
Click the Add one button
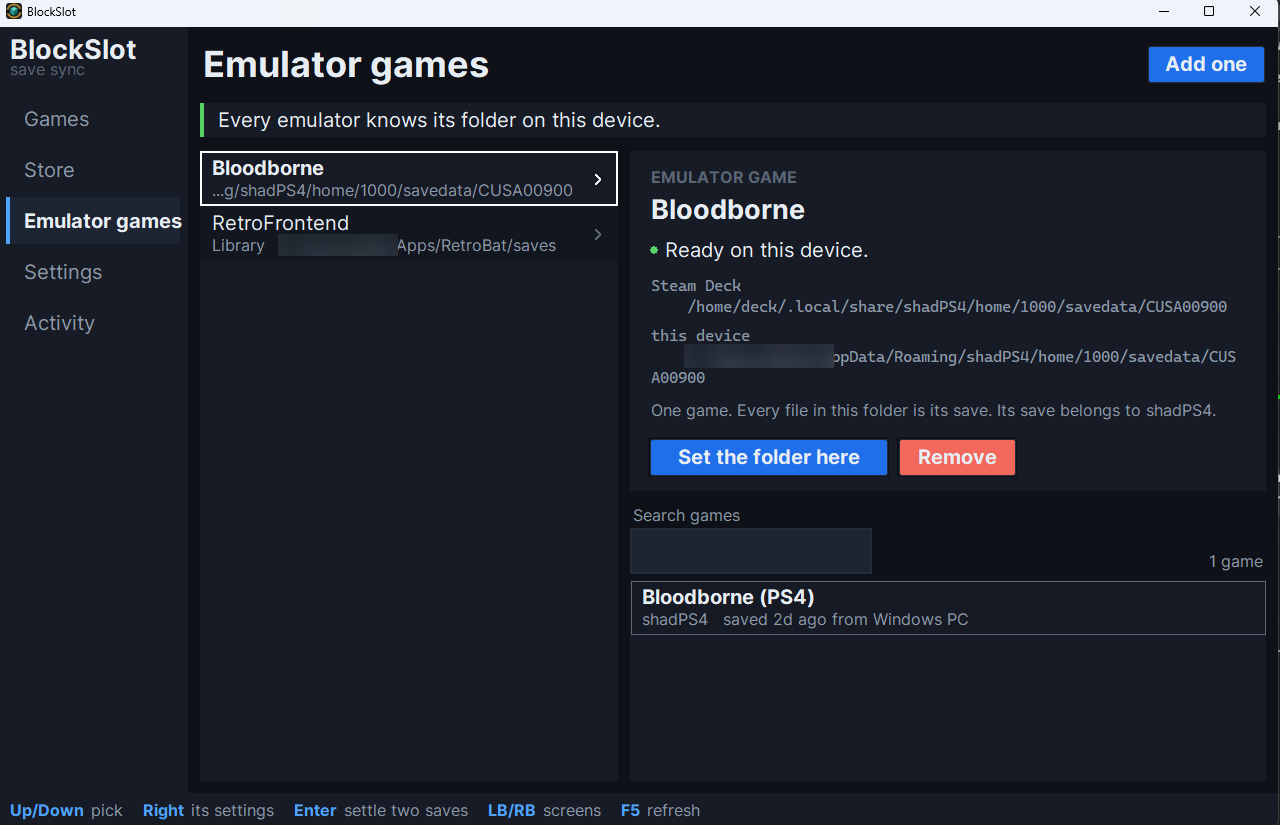[x=1206, y=64]
